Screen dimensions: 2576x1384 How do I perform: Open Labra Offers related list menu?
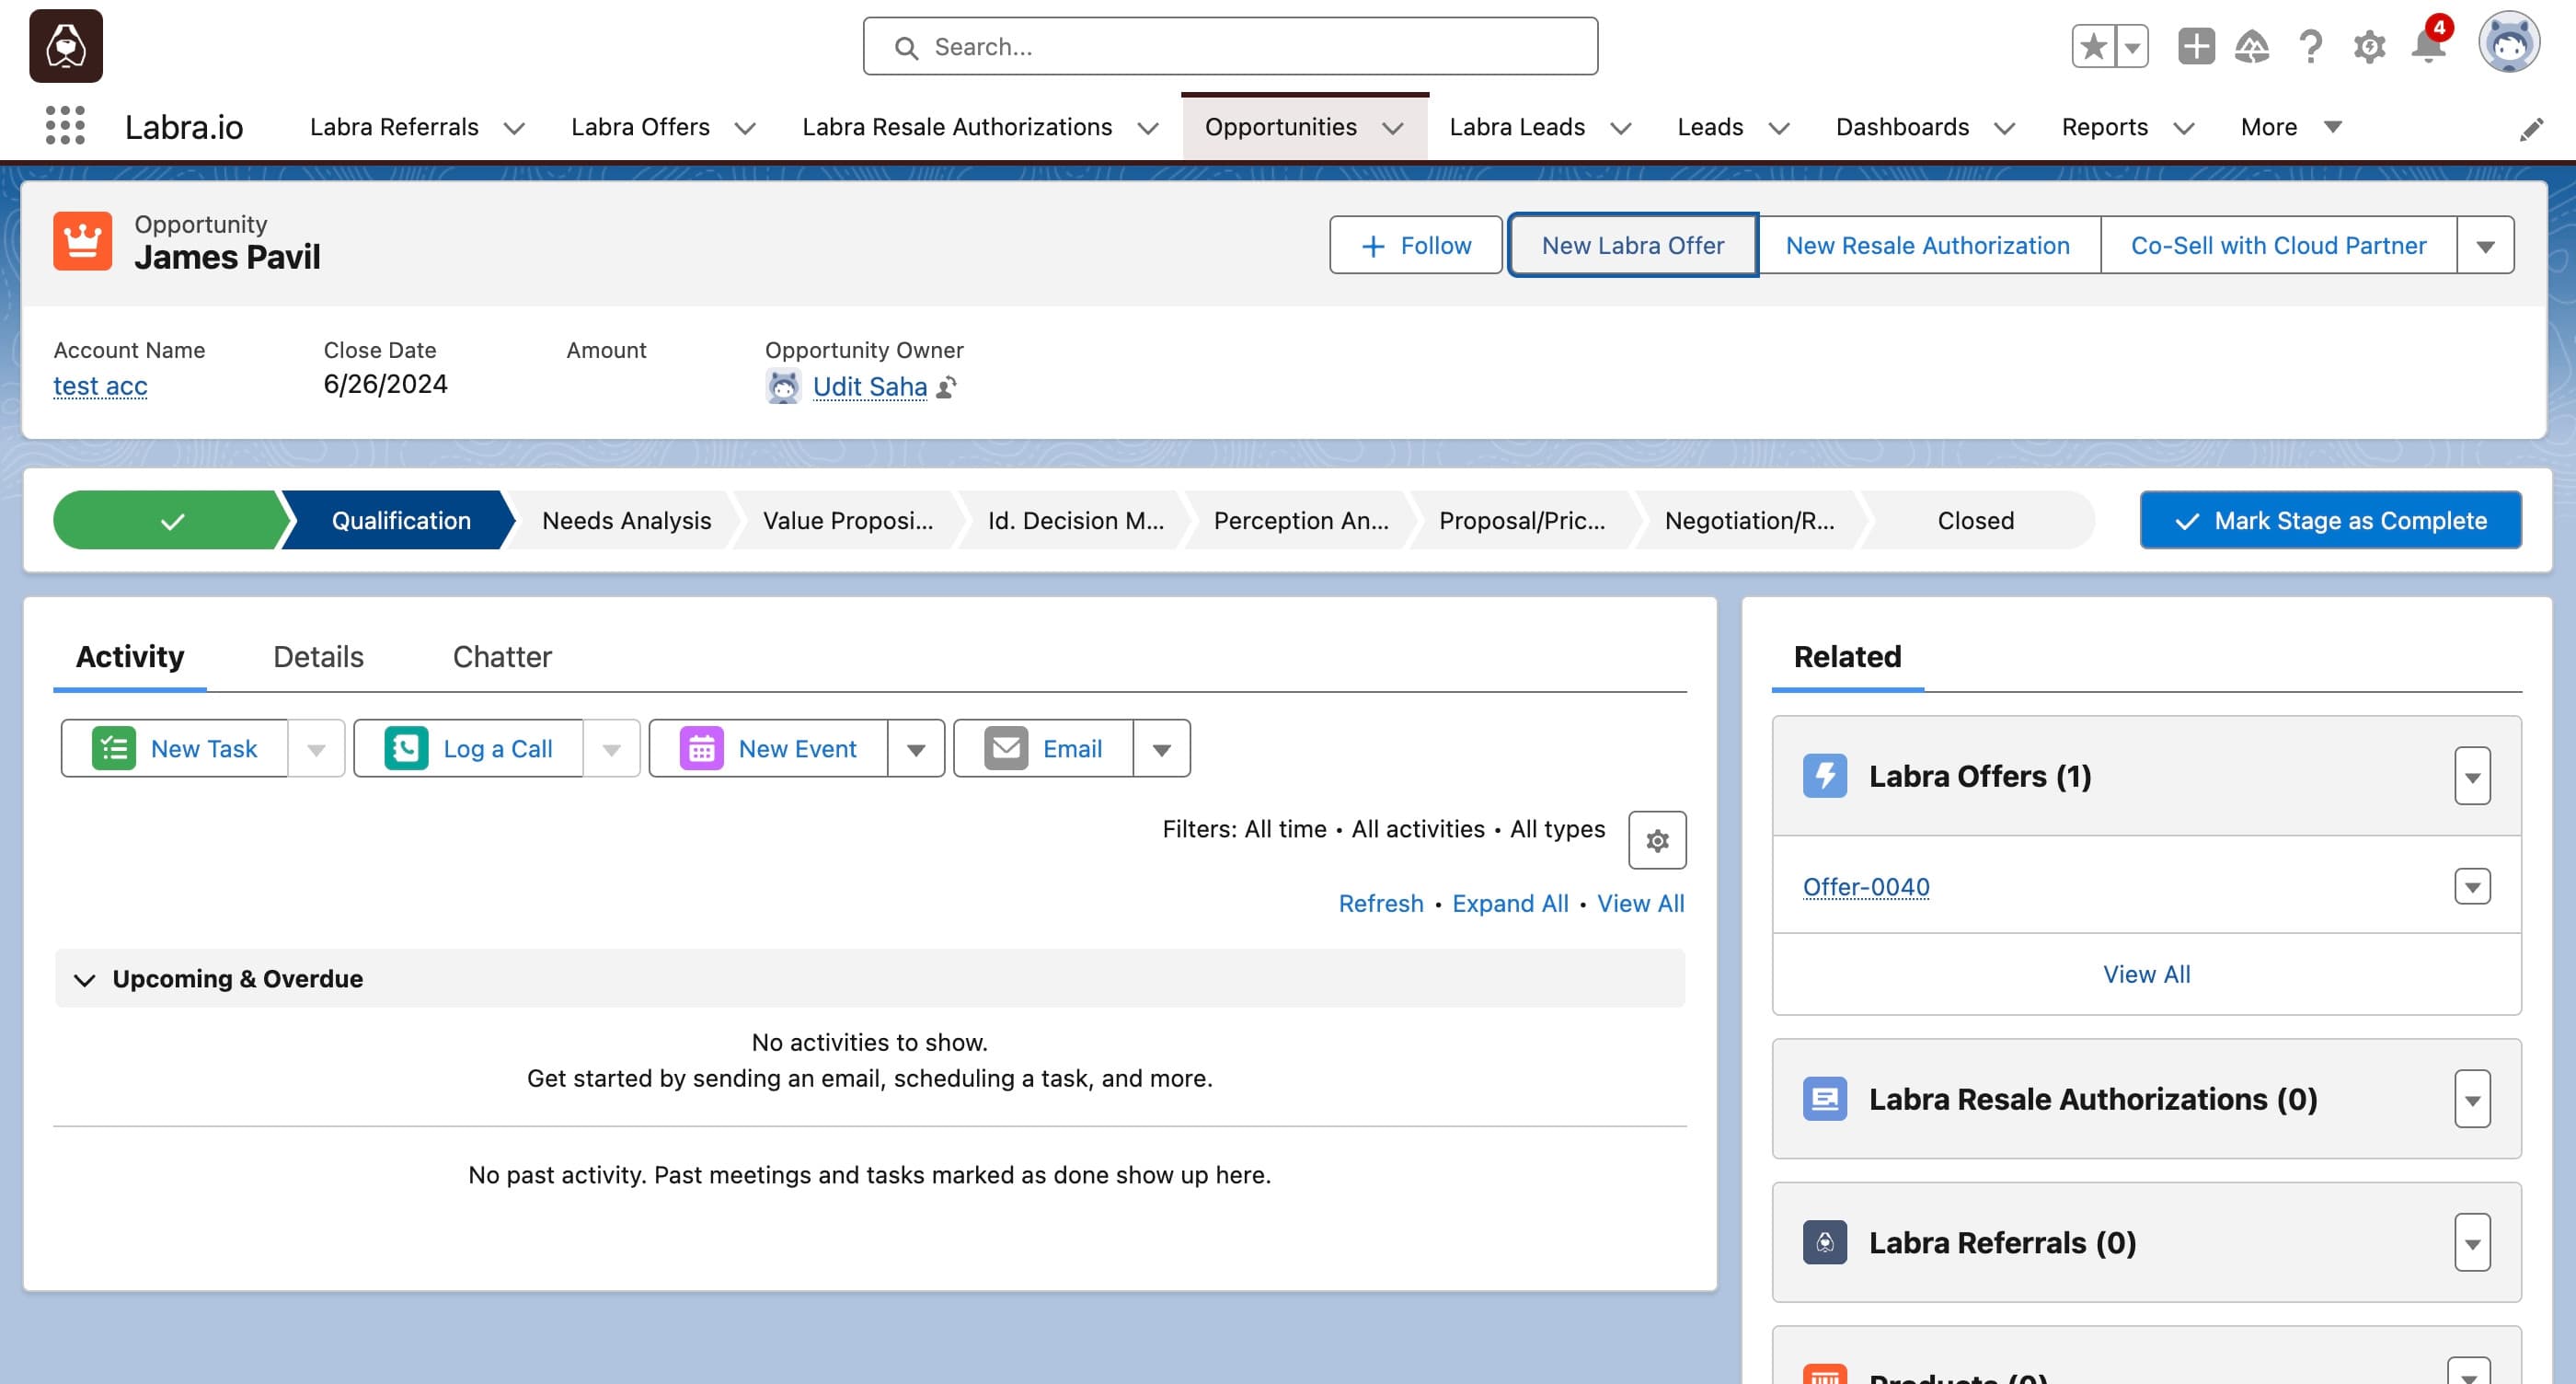[x=2472, y=776]
